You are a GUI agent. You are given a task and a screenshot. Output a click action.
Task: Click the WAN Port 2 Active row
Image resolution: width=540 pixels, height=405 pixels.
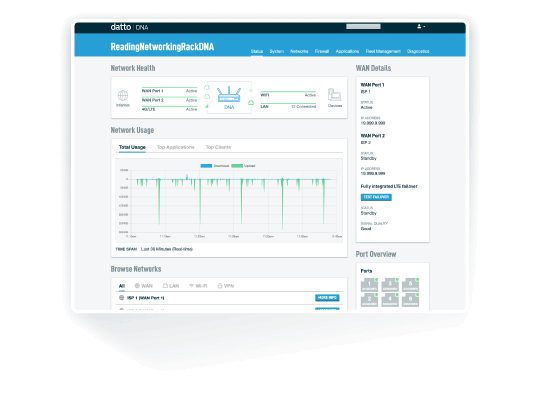point(169,100)
